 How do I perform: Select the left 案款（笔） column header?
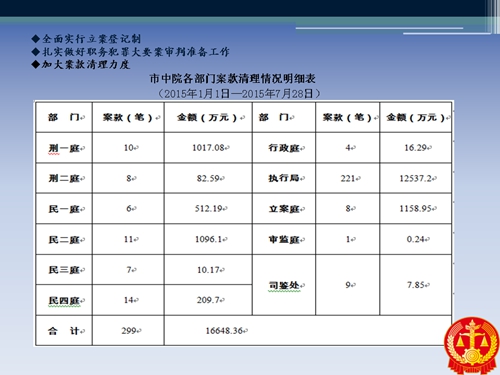pyautogui.click(x=128, y=117)
